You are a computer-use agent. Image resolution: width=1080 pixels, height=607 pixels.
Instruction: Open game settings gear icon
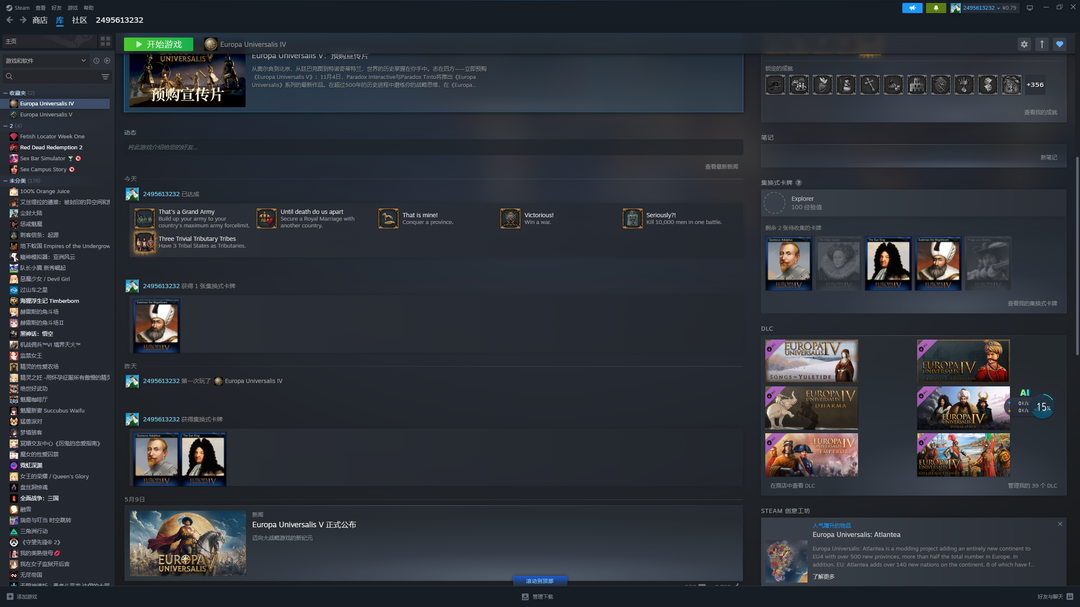pos(1024,44)
